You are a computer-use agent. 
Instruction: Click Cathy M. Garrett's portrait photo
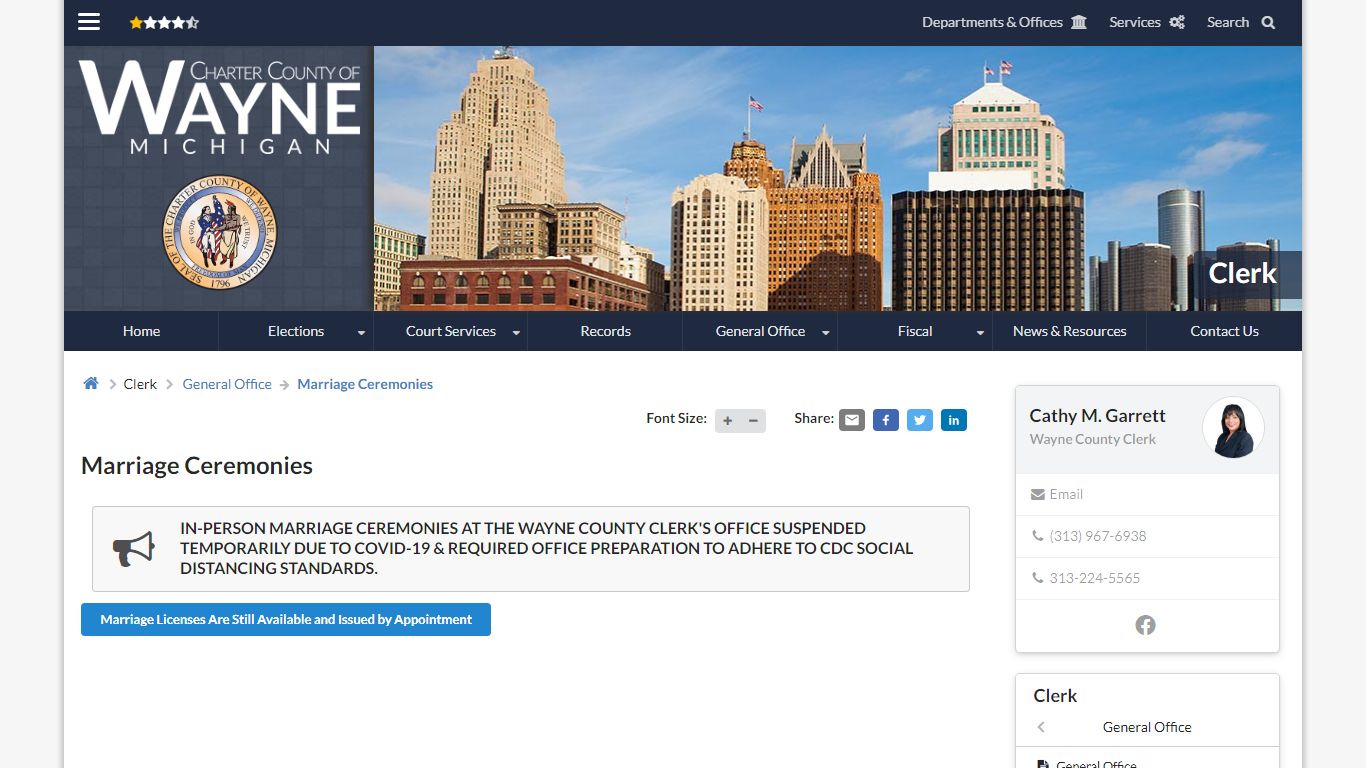pos(1233,428)
